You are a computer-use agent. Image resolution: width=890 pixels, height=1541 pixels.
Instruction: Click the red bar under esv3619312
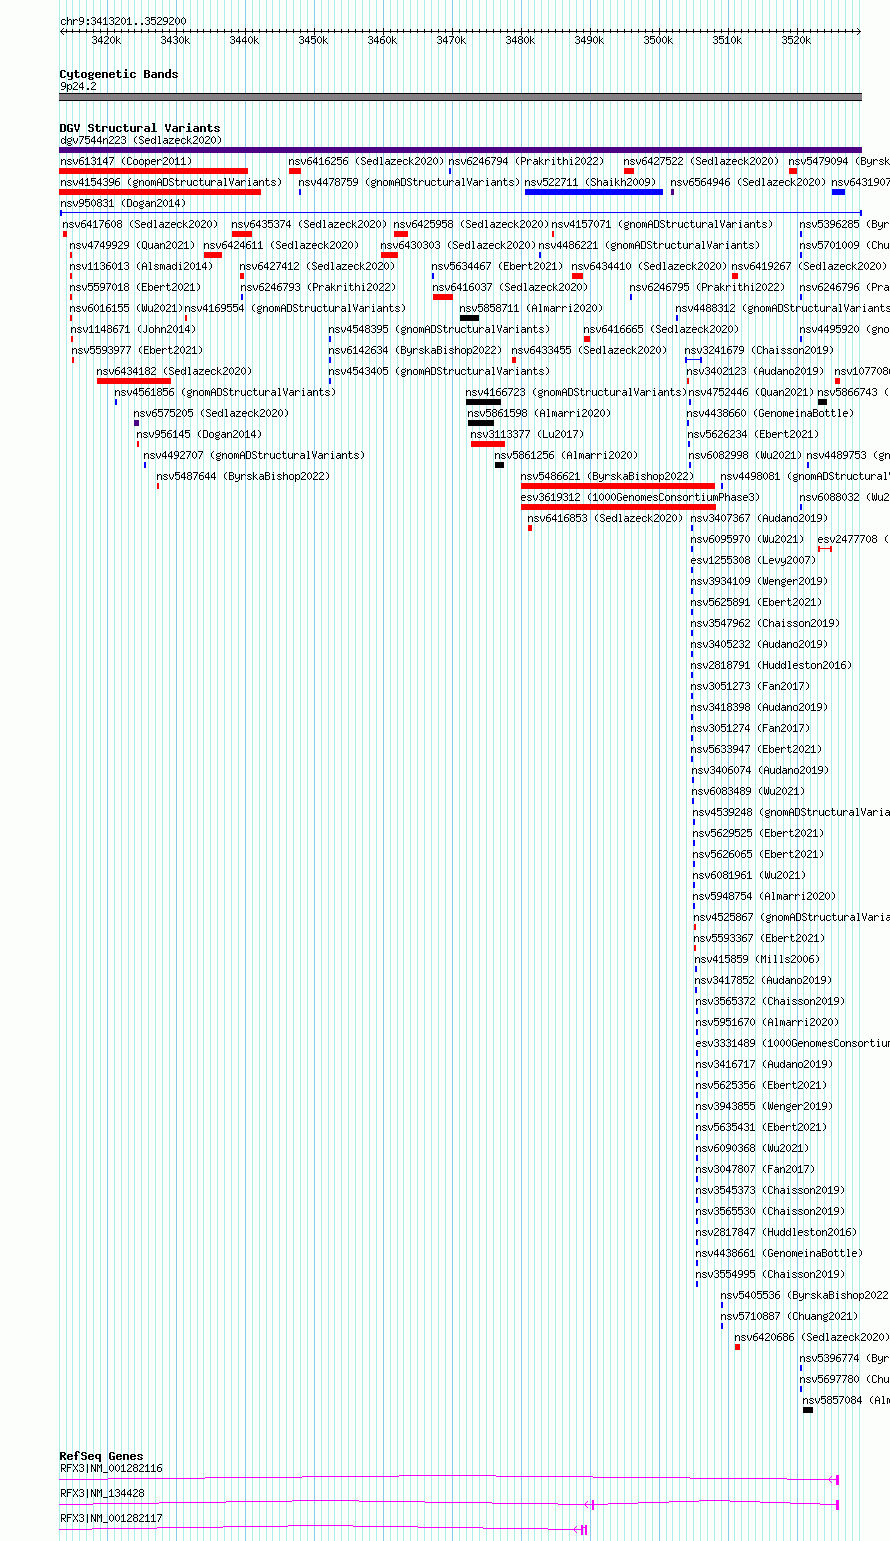pos(618,507)
